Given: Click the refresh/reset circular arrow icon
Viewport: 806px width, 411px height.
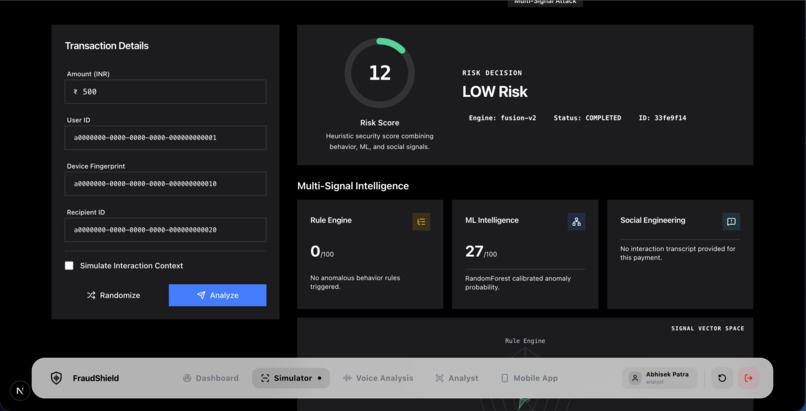Looking at the screenshot, I should 722,378.
